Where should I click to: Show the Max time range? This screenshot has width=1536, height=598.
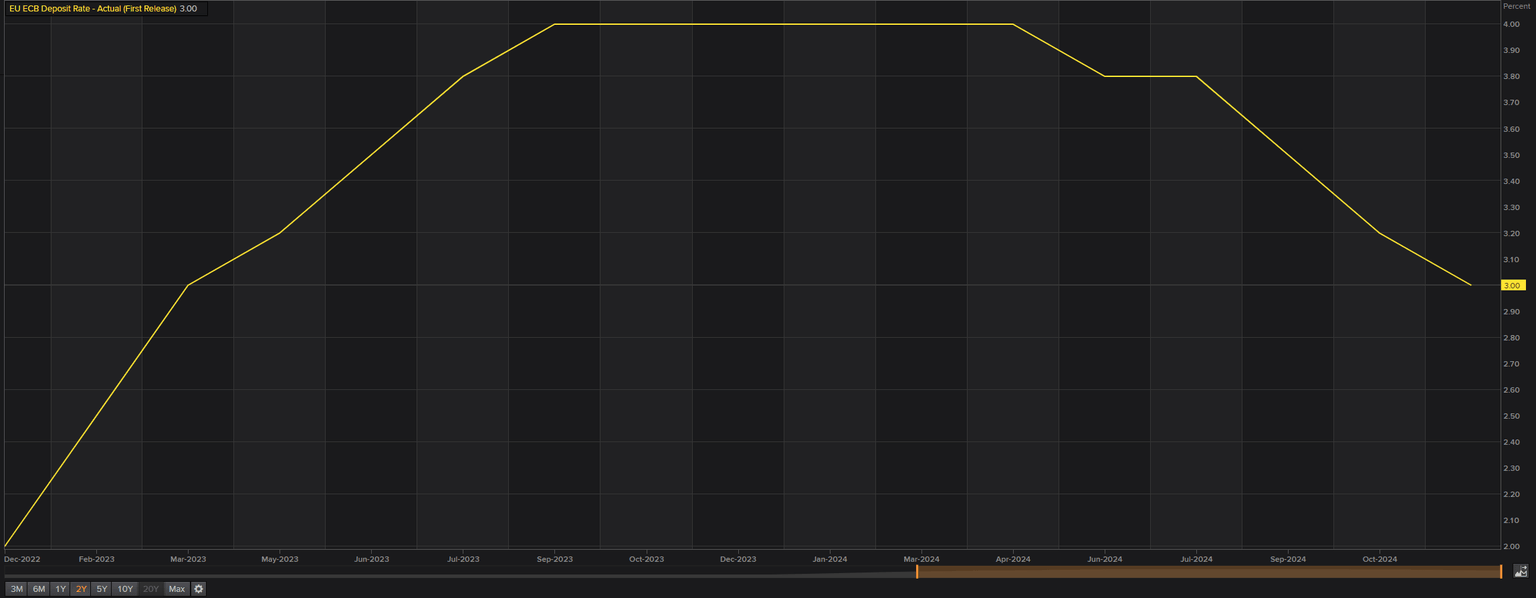(x=177, y=589)
